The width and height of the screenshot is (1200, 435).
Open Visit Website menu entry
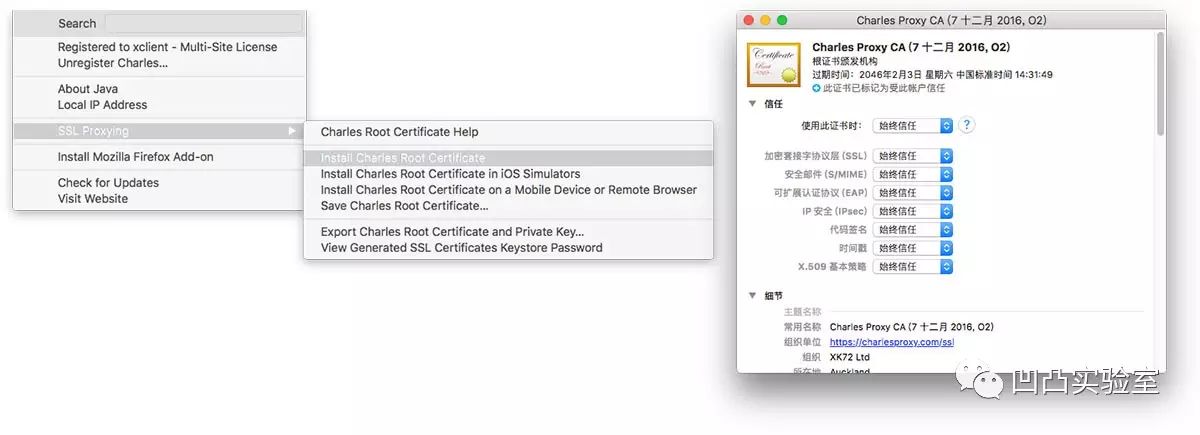[92, 199]
